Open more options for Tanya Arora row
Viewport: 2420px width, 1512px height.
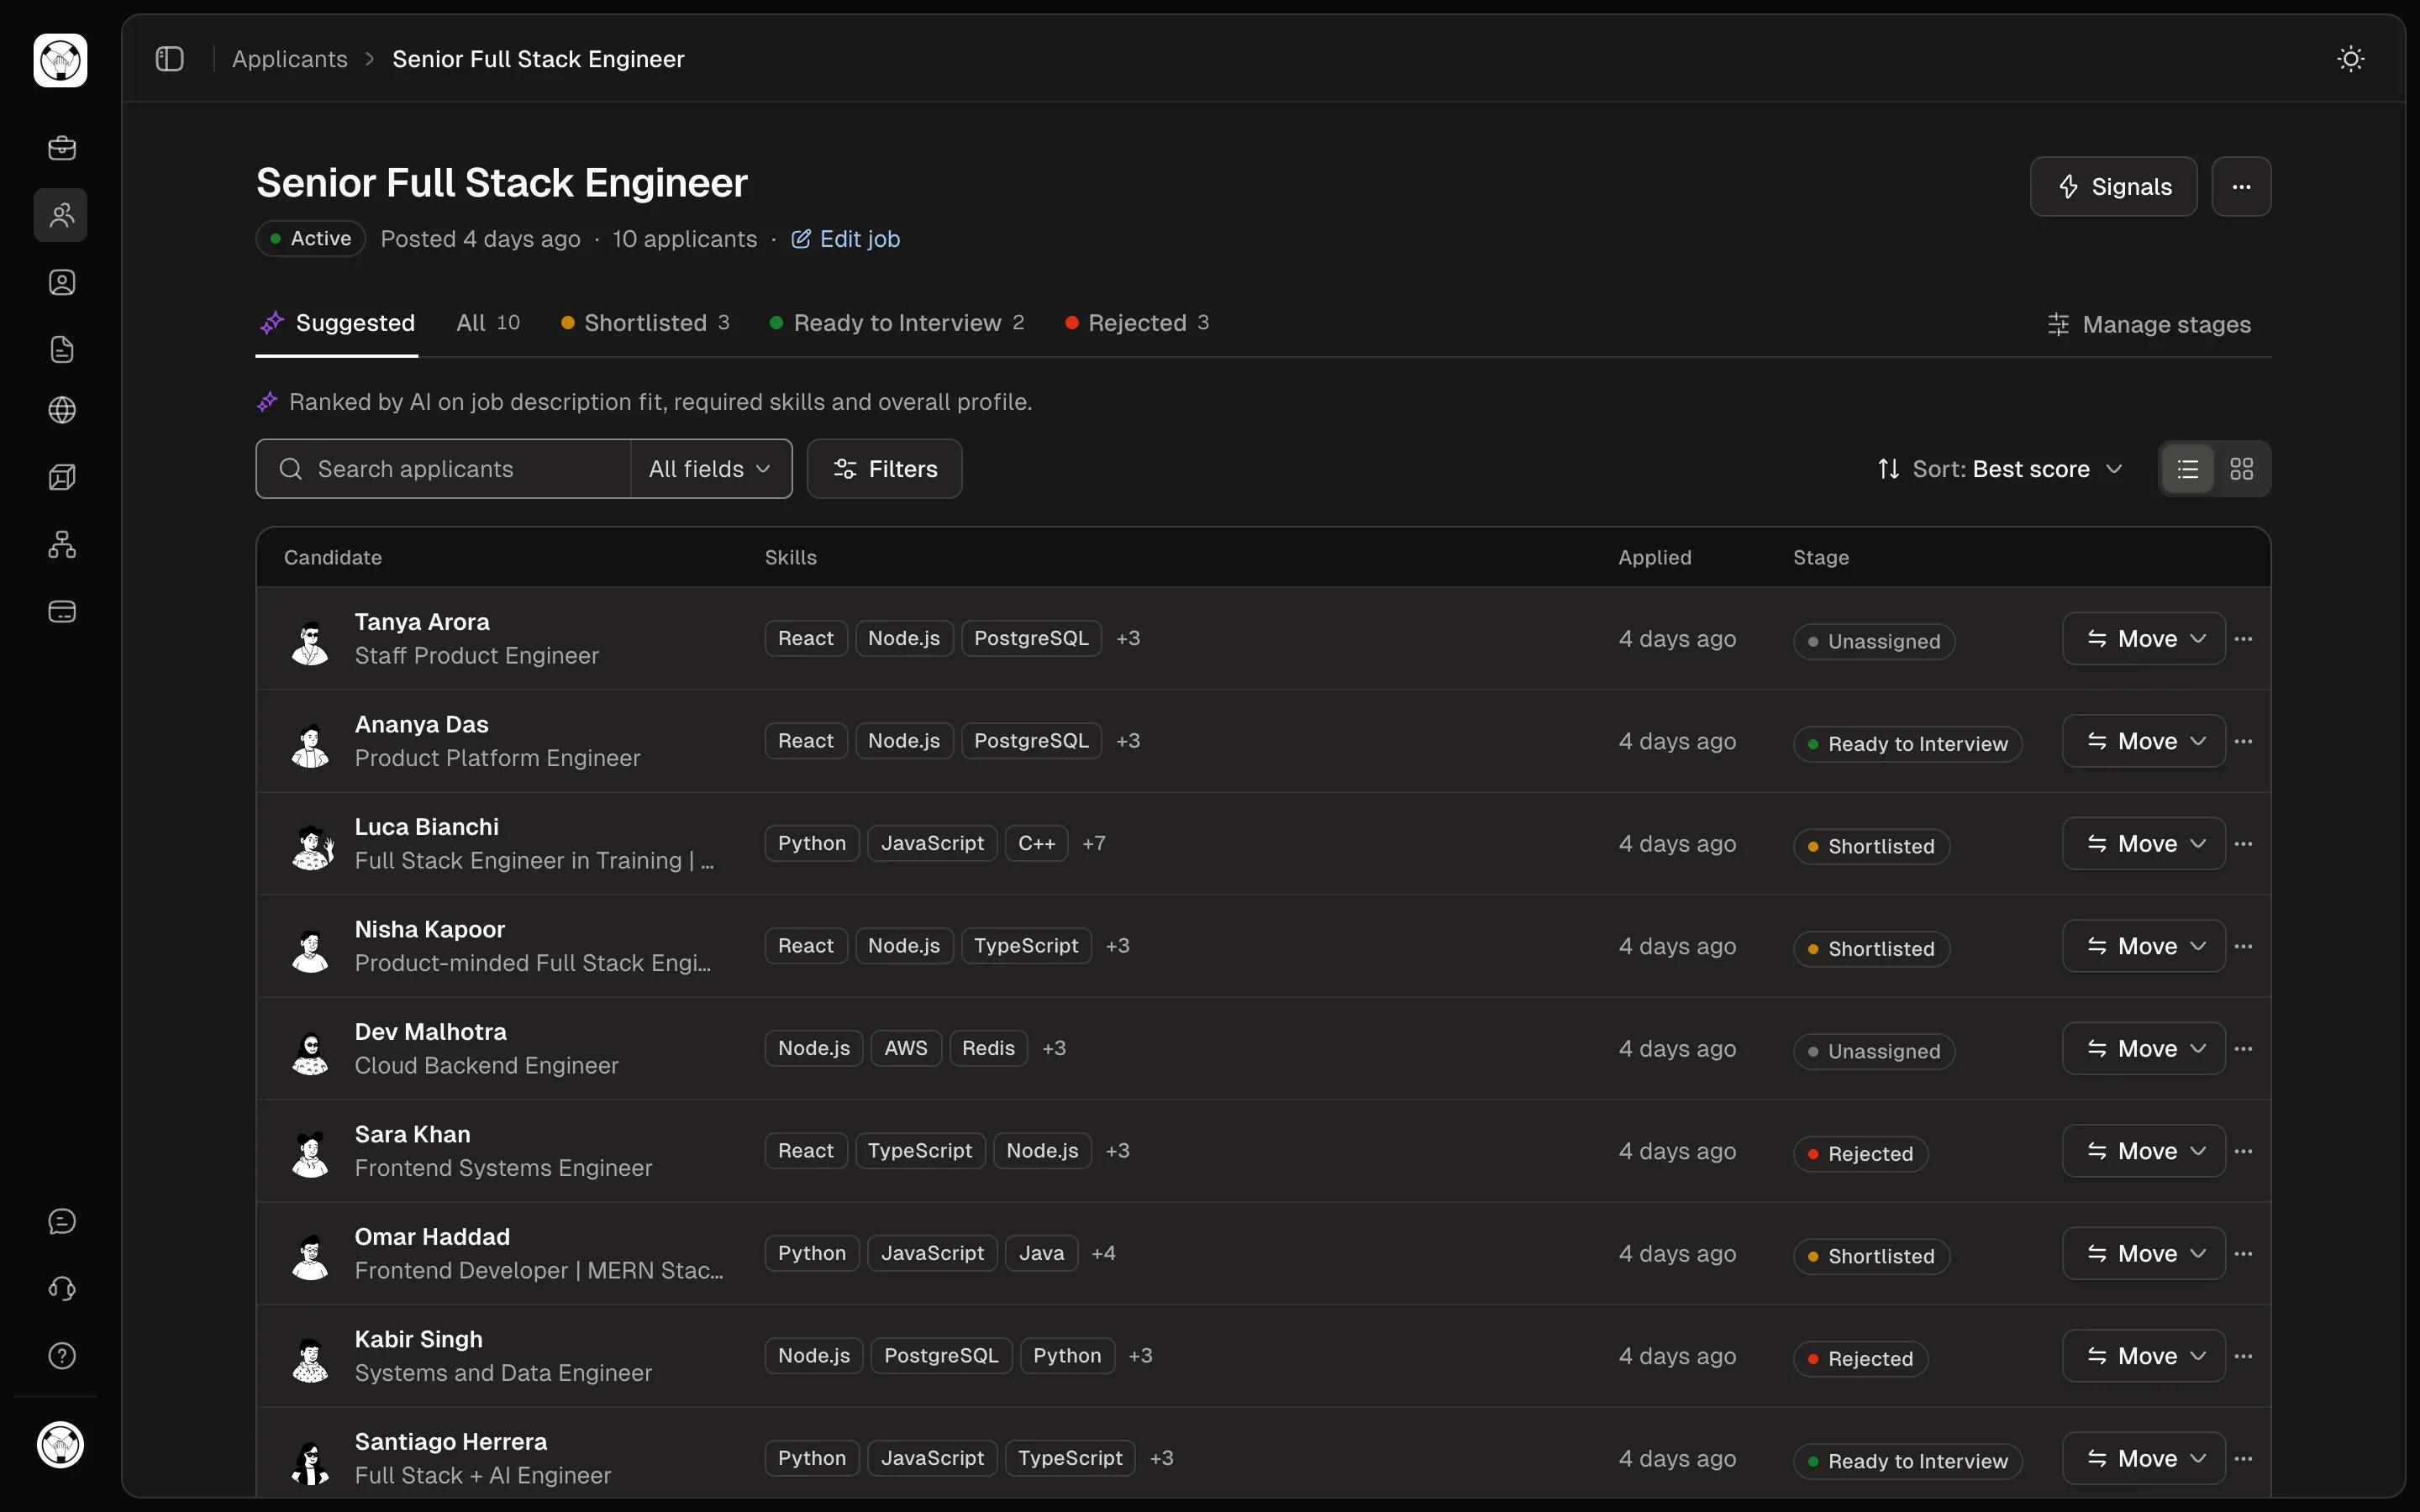coord(2243,639)
